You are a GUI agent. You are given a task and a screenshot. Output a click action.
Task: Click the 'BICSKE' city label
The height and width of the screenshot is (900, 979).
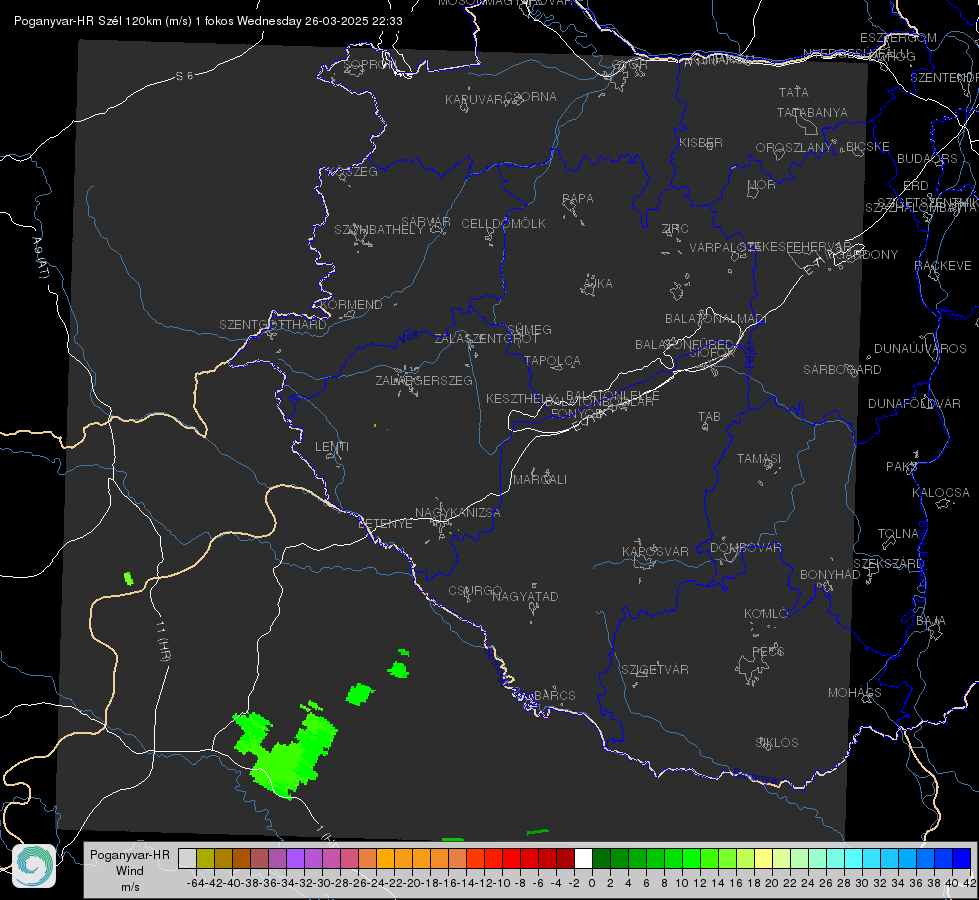[868, 147]
